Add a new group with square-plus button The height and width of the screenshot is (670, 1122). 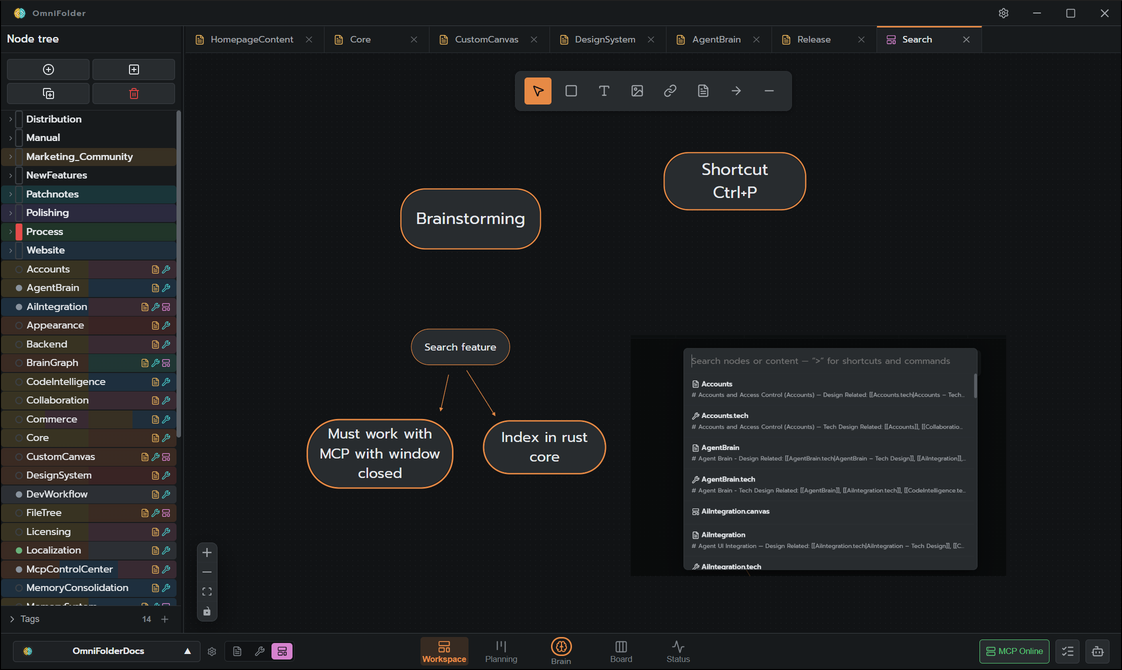134,69
